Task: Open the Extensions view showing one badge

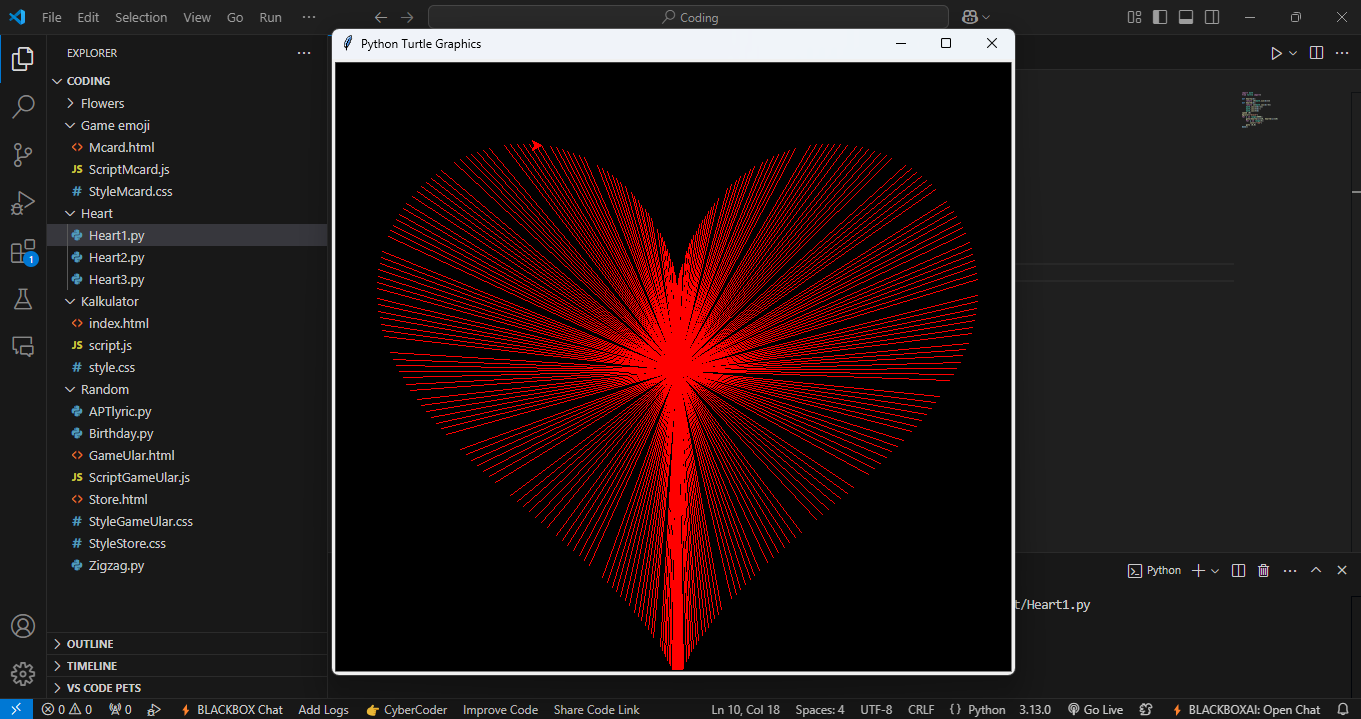Action: pyautogui.click(x=23, y=251)
